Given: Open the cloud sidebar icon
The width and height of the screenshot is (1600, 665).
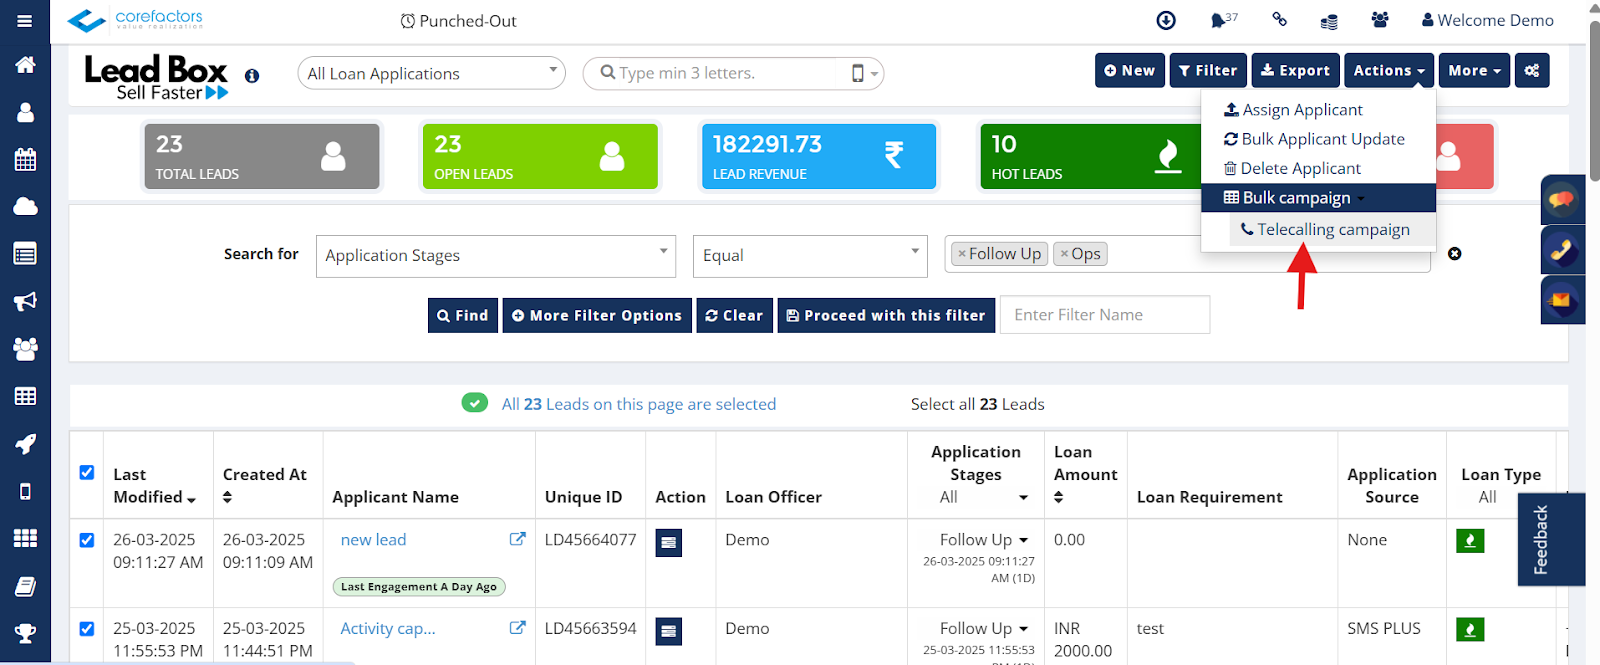Looking at the screenshot, I should point(25,206).
